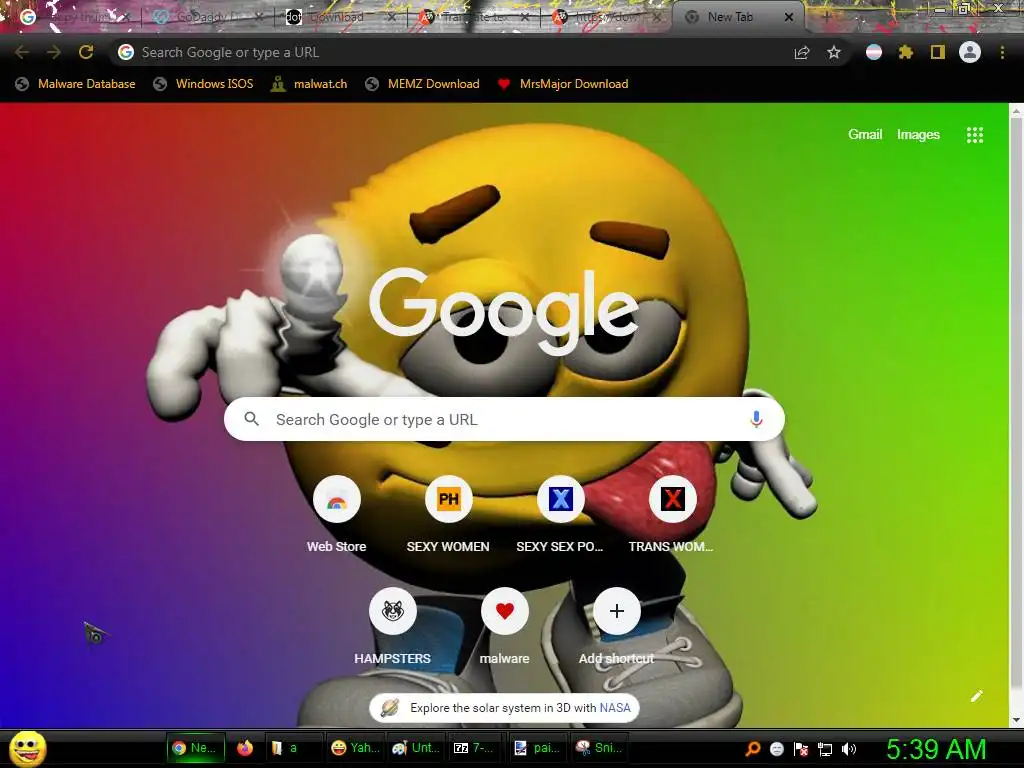
Task: Open the HAMPSTERS shortcut
Action: pos(392,627)
